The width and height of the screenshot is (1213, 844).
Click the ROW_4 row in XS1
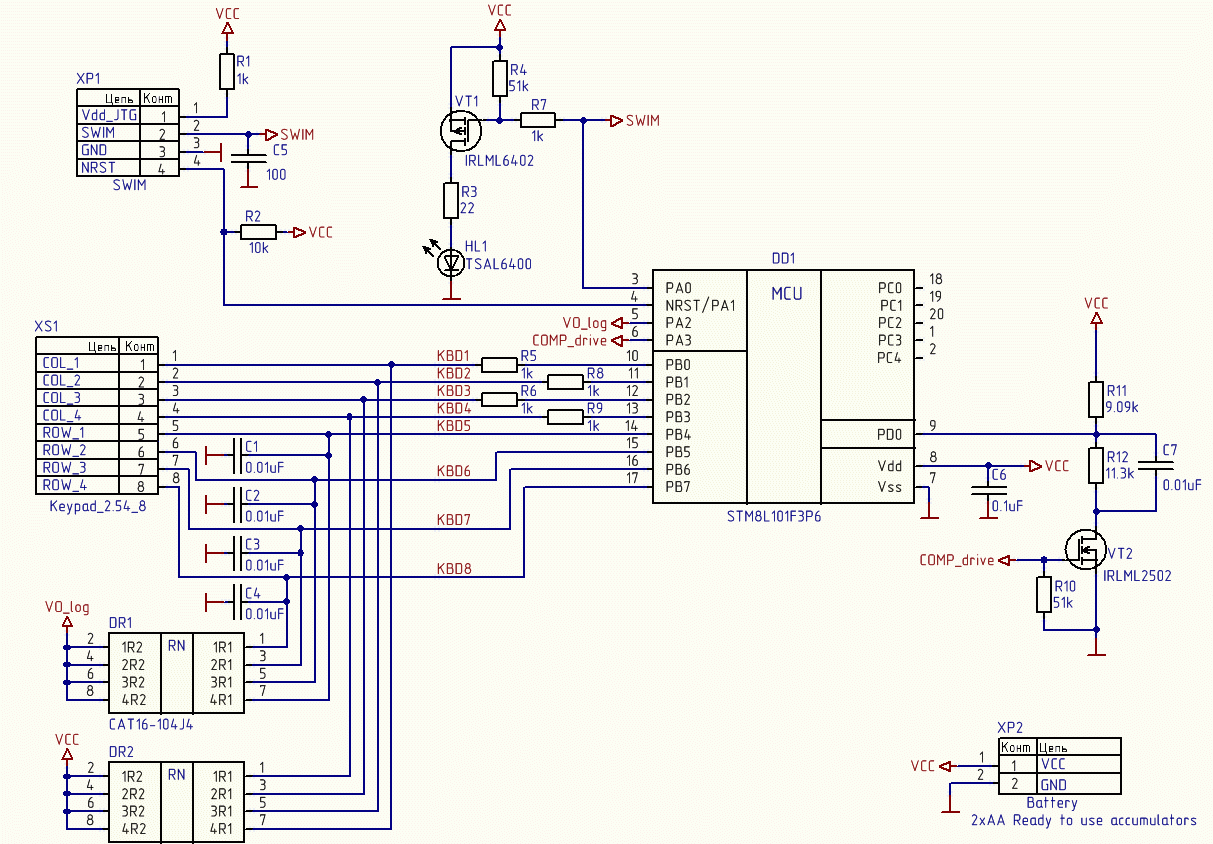click(96, 485)
